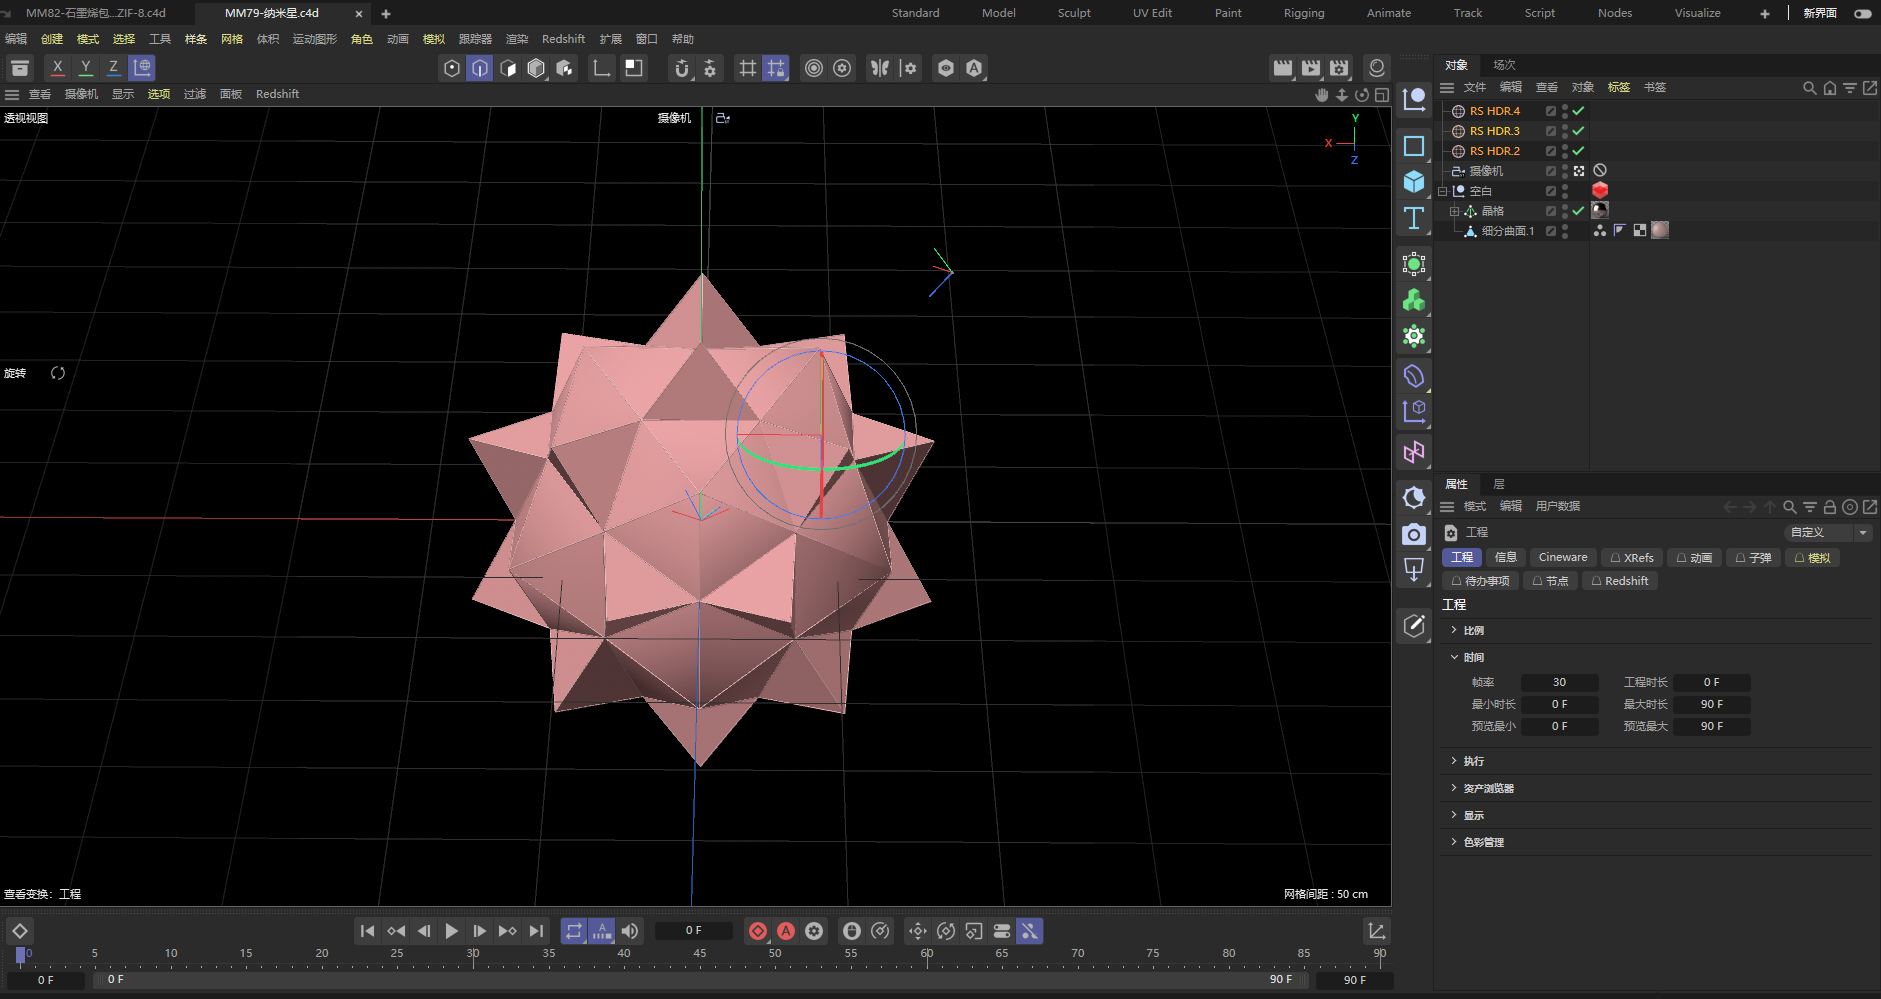
Task: Click the green cloner MoGraph icon
Action: tap(1414, 300)
